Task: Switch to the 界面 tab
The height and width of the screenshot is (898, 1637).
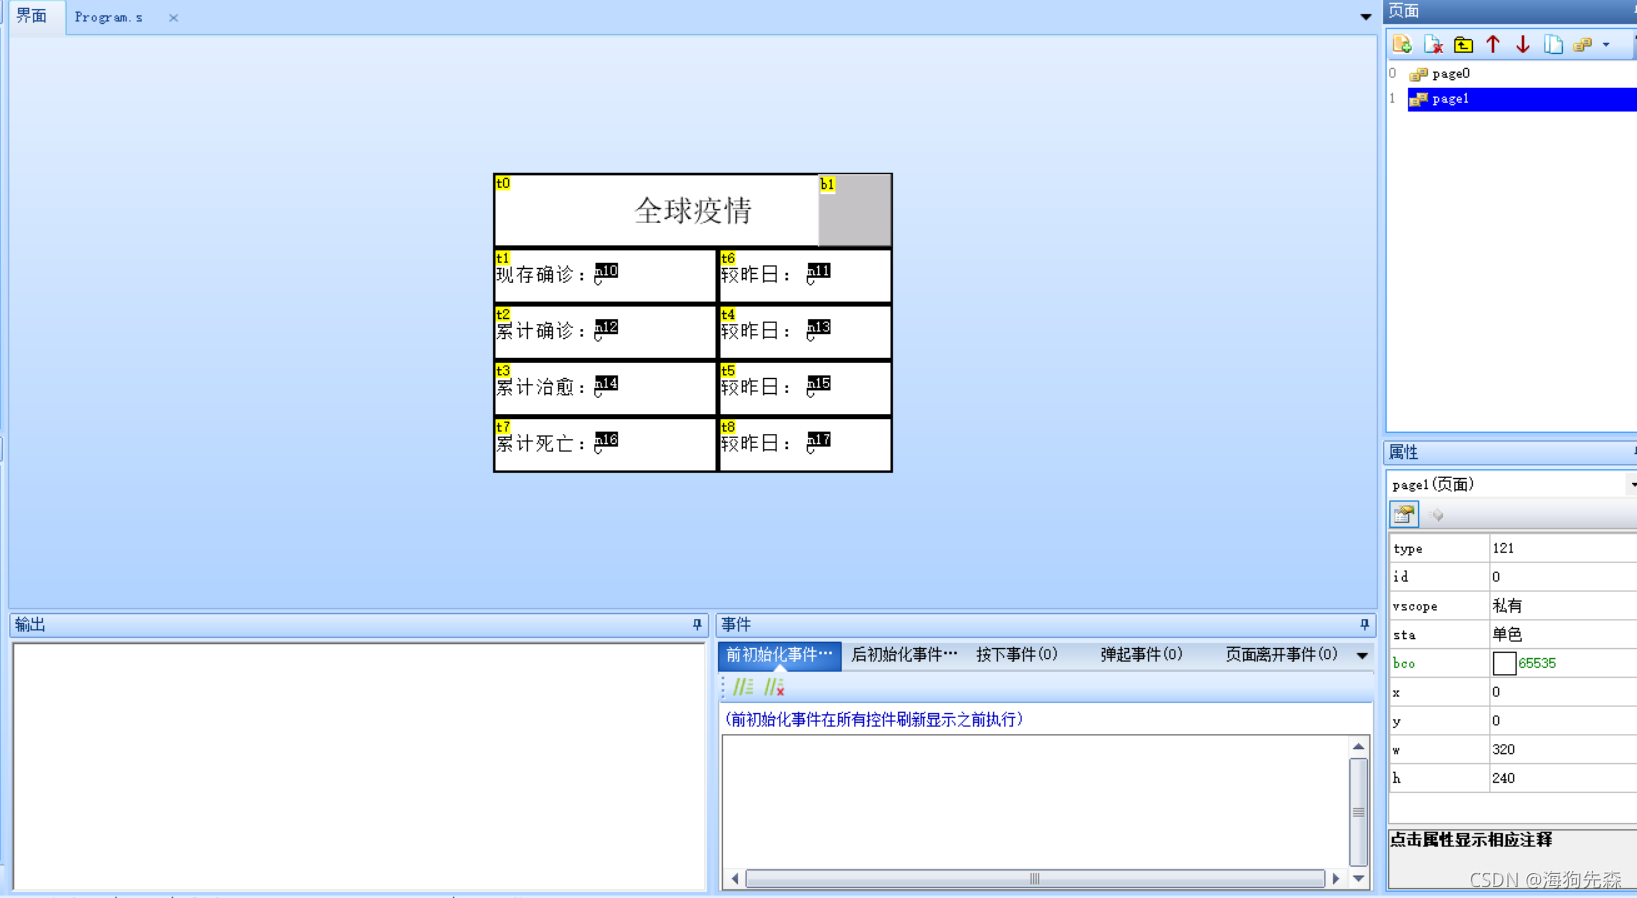Action: tap(31, 16)
